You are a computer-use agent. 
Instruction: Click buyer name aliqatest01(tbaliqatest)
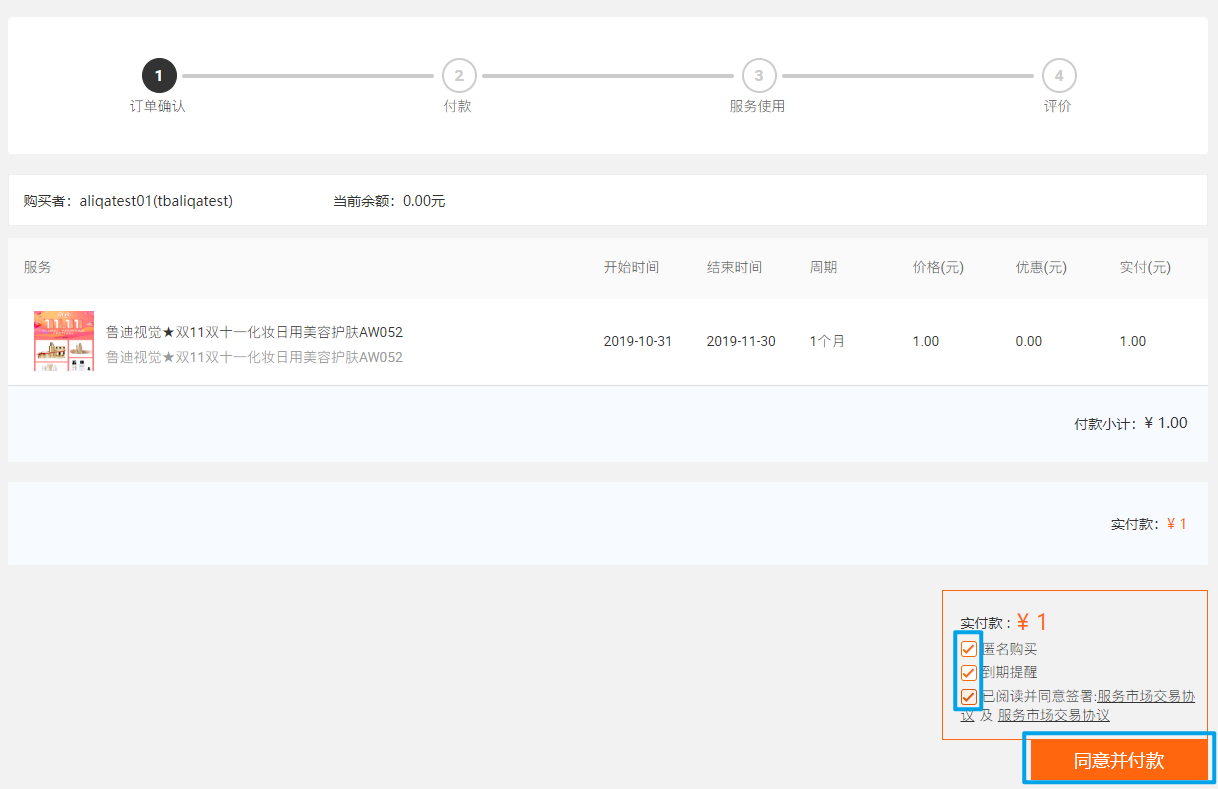pyautogui.click(x=156, y=201)
